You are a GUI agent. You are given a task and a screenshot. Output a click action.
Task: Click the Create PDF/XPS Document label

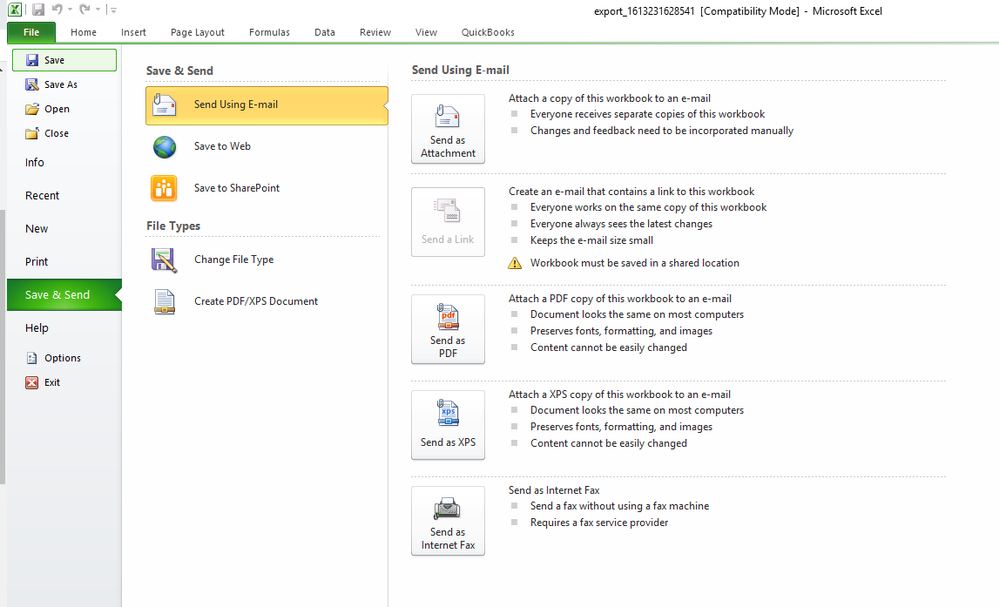(256, 301)
